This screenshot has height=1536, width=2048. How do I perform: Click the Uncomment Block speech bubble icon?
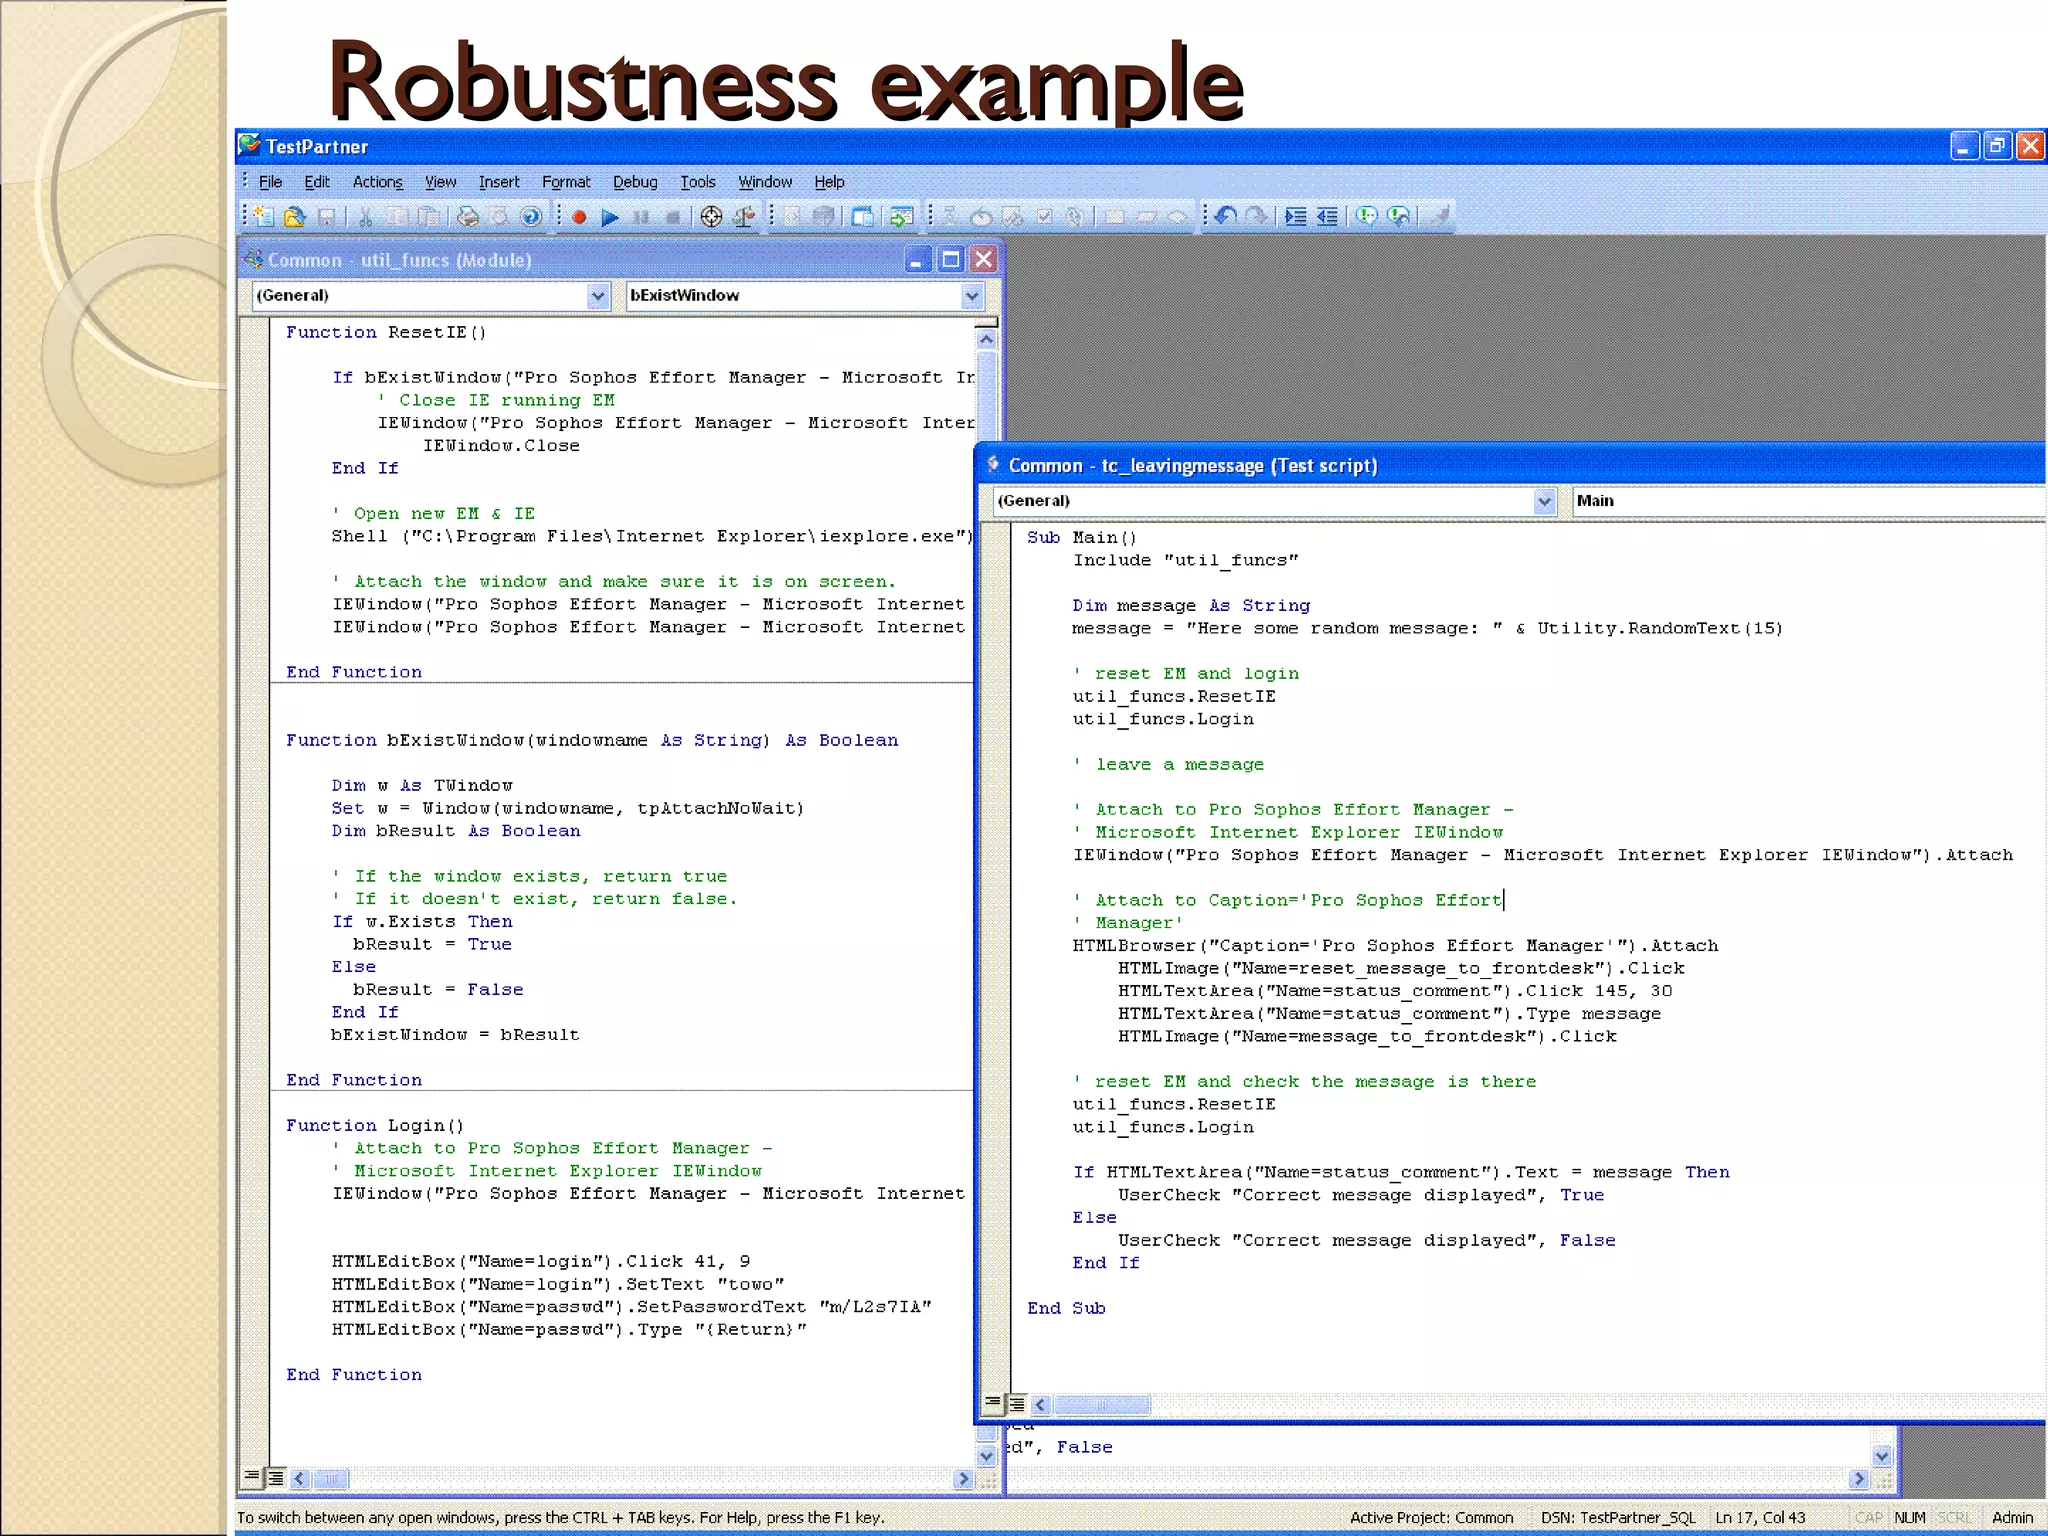point(1398,216)
